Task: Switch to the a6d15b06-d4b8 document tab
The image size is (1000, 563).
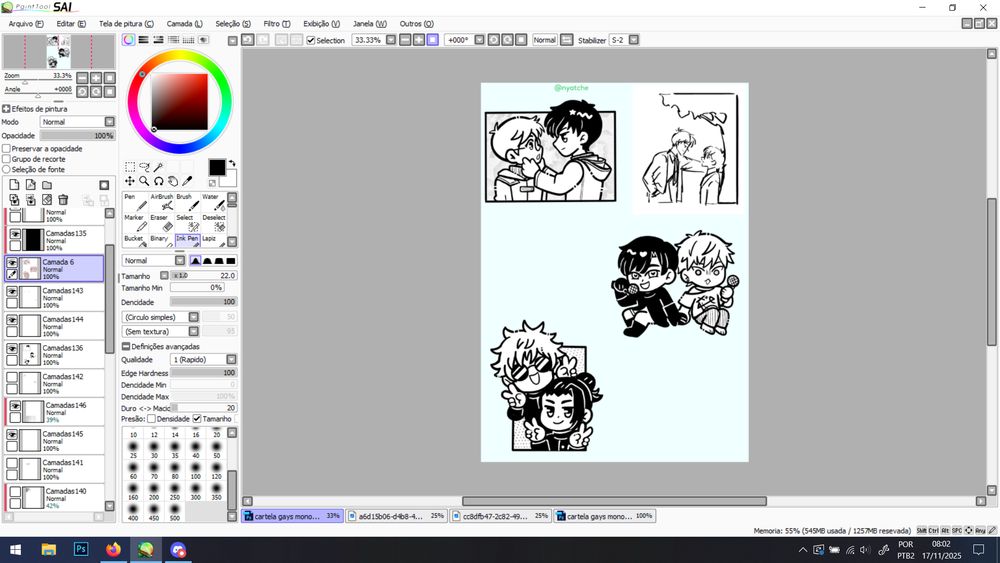Action: point(395,516)
